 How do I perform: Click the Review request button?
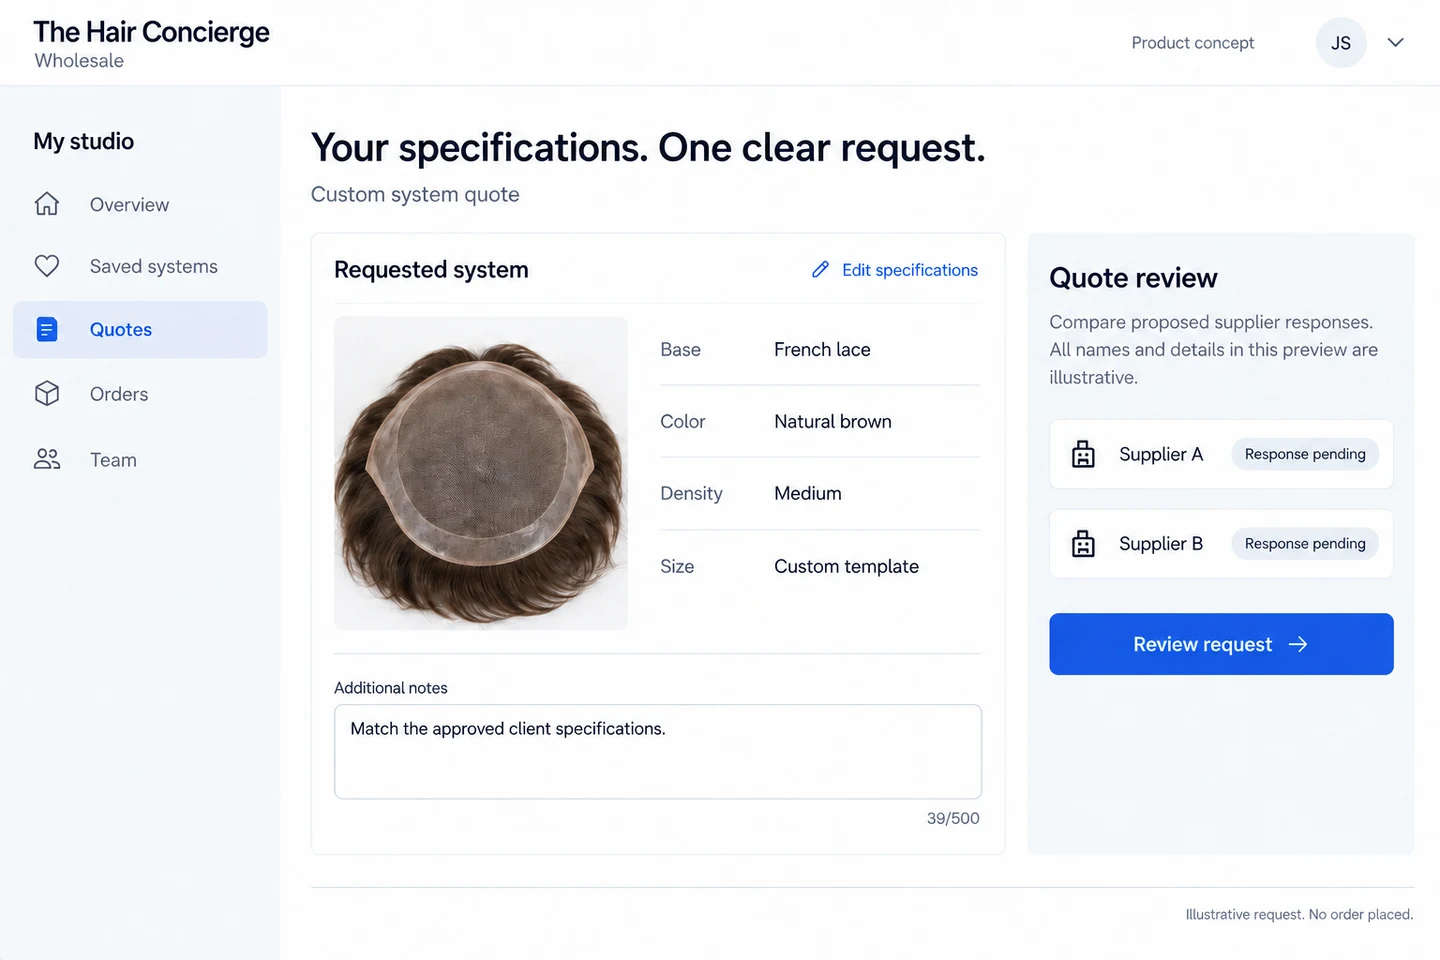coord(1221,644)
